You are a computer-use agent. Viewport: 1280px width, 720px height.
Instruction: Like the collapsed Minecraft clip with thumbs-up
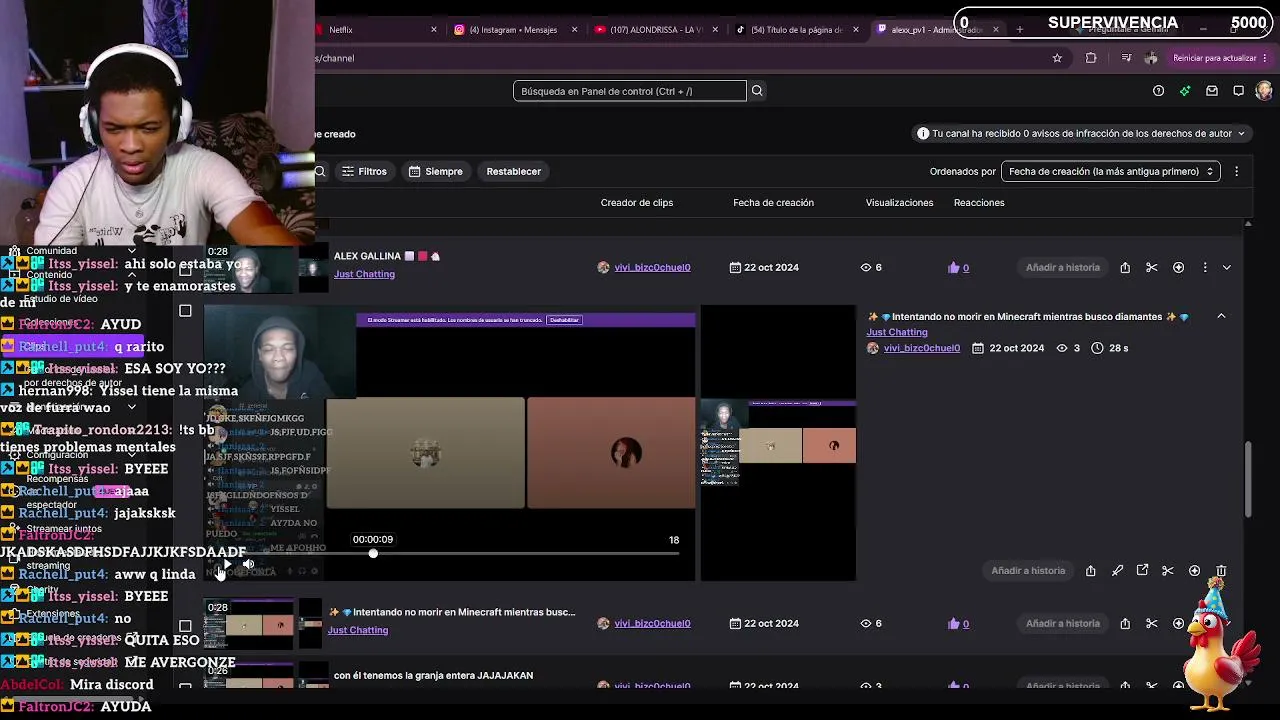954,624
